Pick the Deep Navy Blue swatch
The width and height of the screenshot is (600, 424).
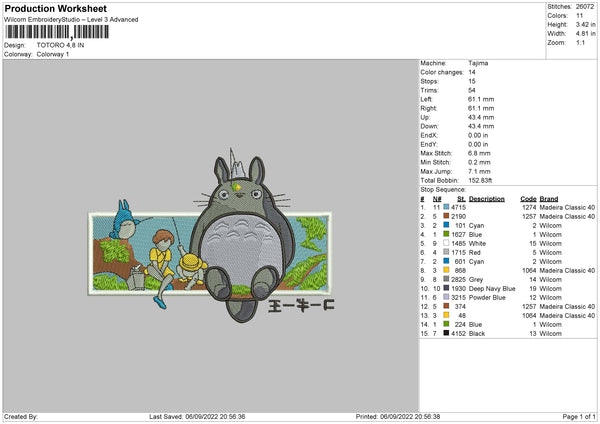(x=446, y=288)
